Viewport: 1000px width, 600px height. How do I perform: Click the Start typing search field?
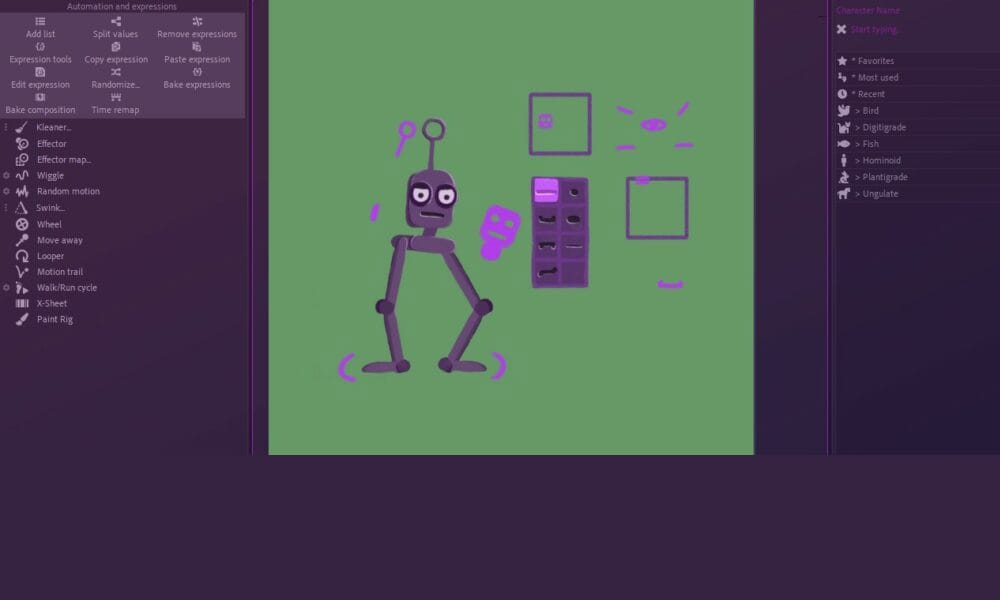pos(876,29)
